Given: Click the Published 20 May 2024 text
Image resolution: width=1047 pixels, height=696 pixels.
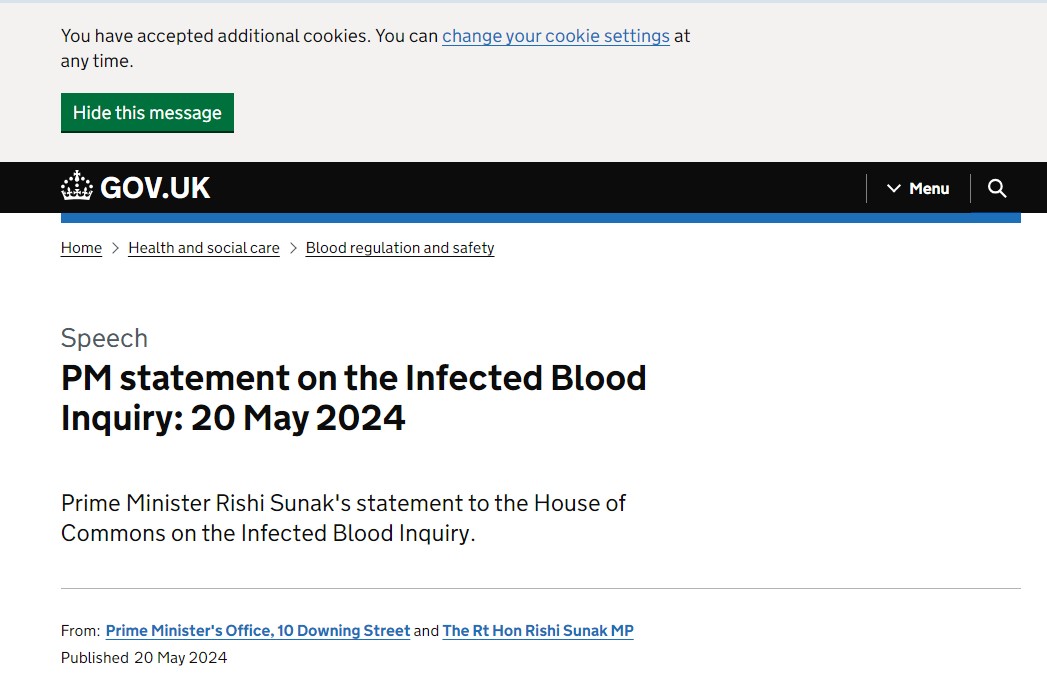Looking at the screenshot, I should point(144,658).
